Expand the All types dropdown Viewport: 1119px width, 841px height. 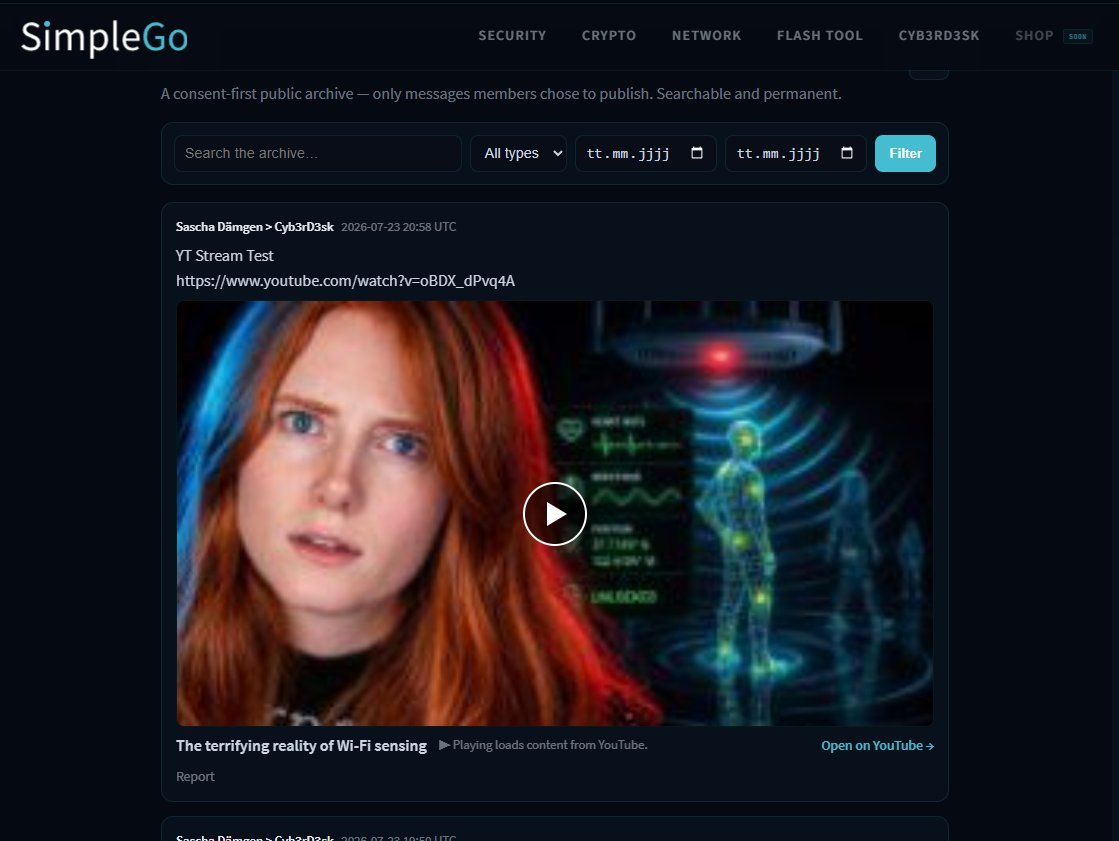coord(519,153)
